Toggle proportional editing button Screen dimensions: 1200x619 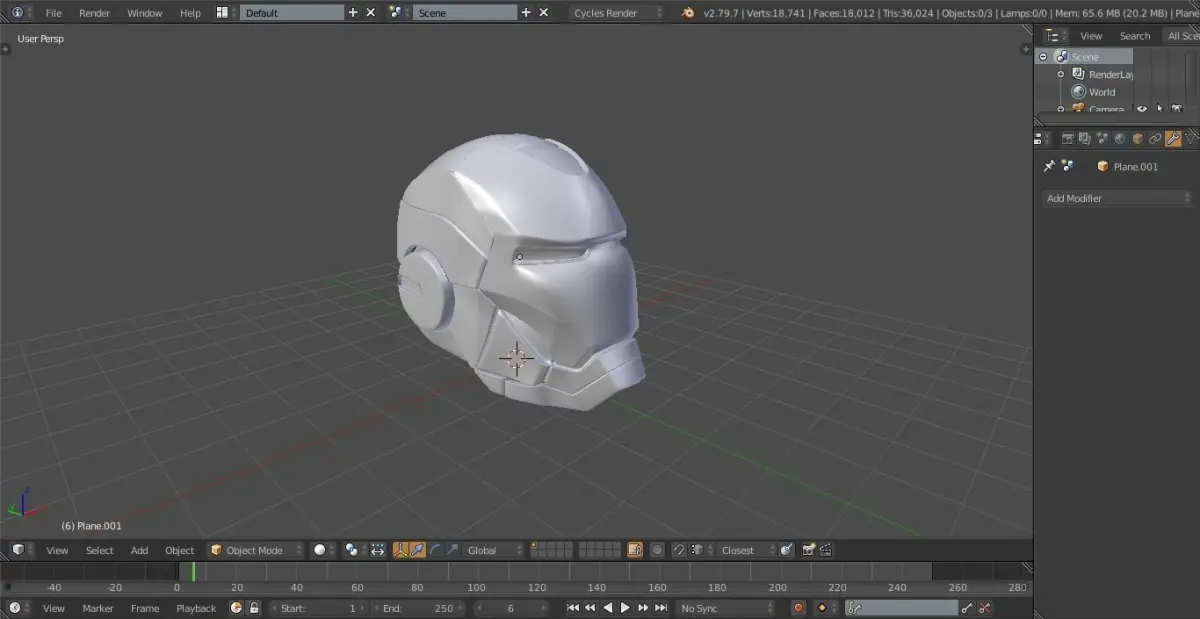pyautogui.click(x=657, y=550)
